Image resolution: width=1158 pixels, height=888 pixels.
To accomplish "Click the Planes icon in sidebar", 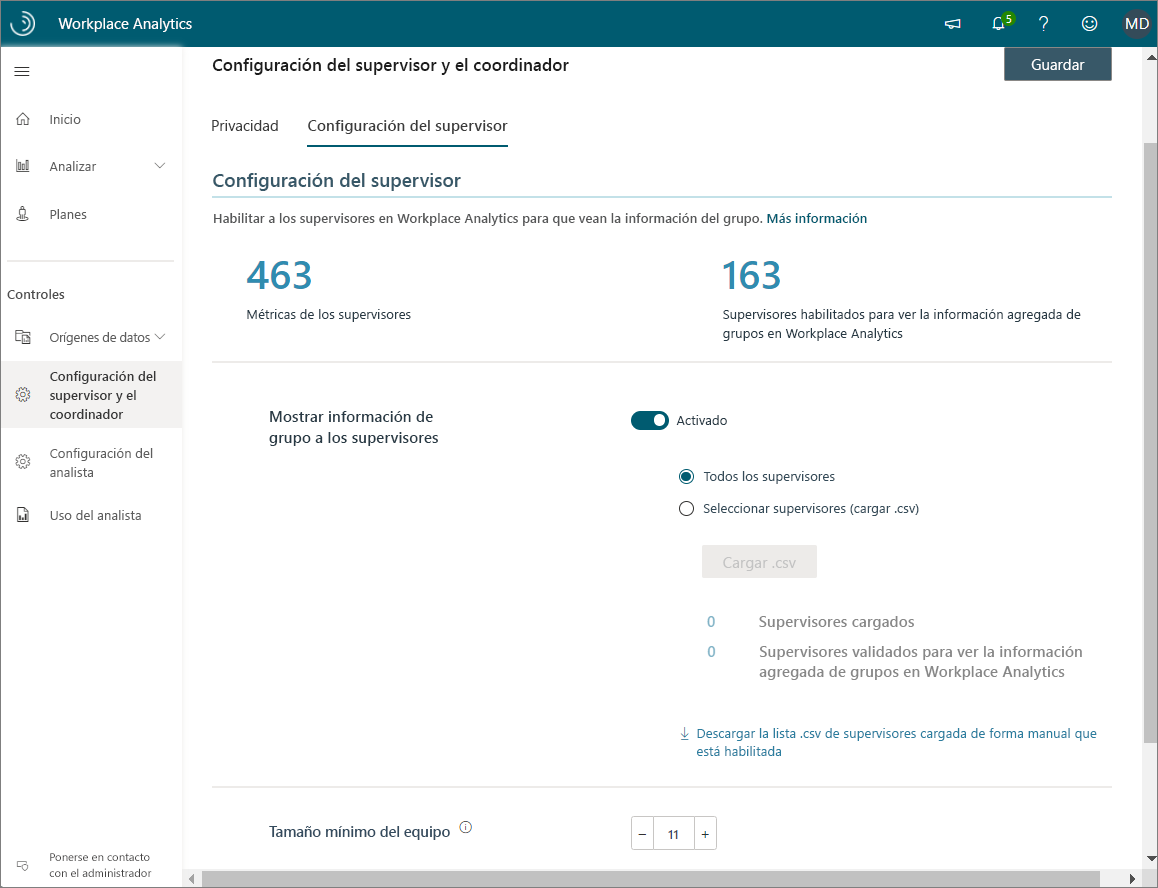I will 23,214.
